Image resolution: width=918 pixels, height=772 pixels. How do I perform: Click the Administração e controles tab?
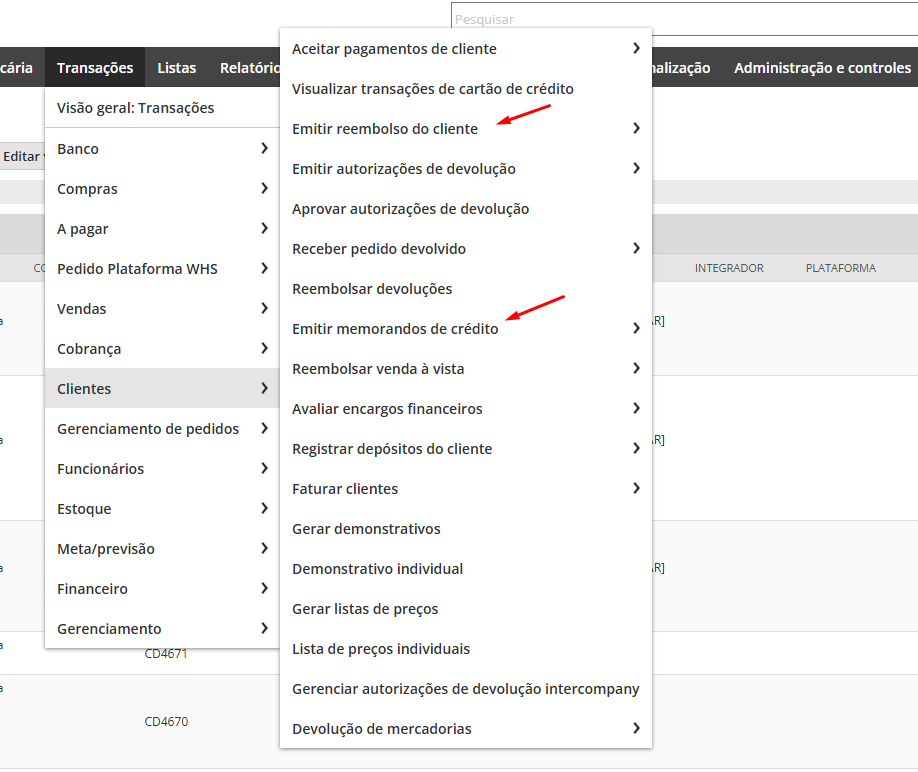pos(822,68)
